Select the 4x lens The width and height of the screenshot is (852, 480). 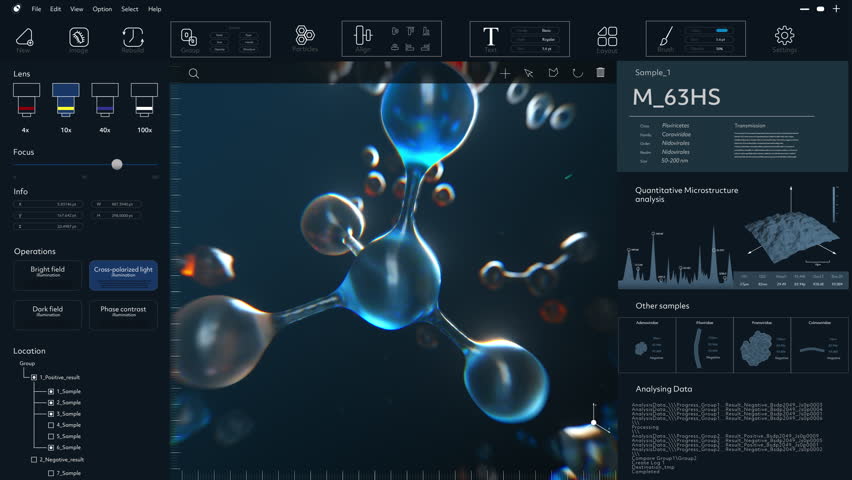point(26,100)
